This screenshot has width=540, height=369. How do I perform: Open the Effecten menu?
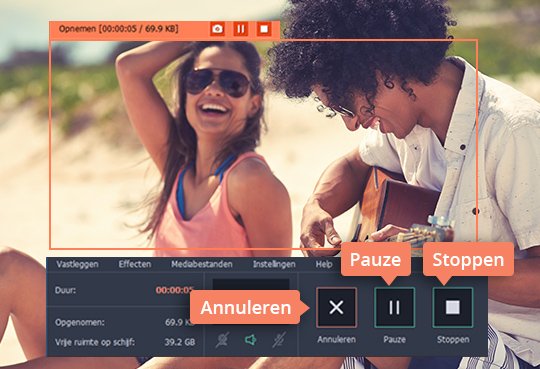click(x=135, y=264)
